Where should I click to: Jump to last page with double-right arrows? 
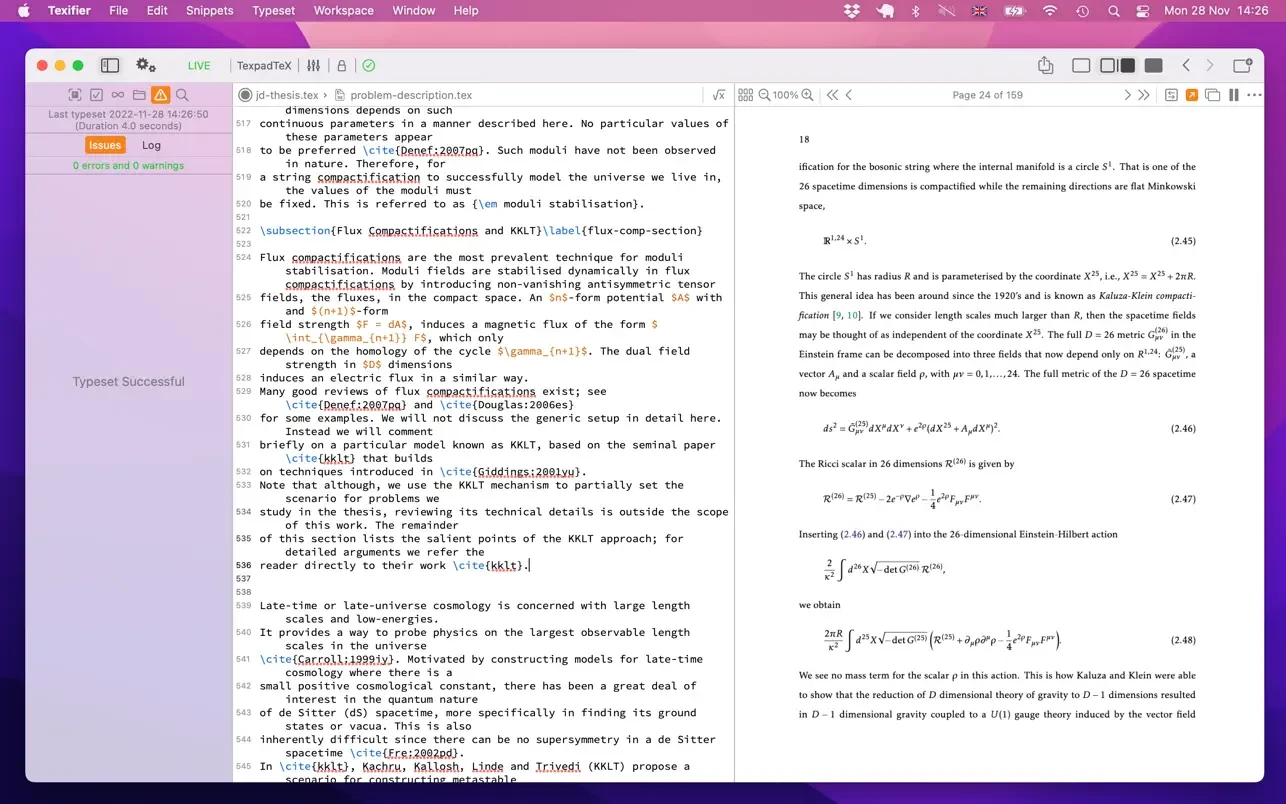(1144, 95)
